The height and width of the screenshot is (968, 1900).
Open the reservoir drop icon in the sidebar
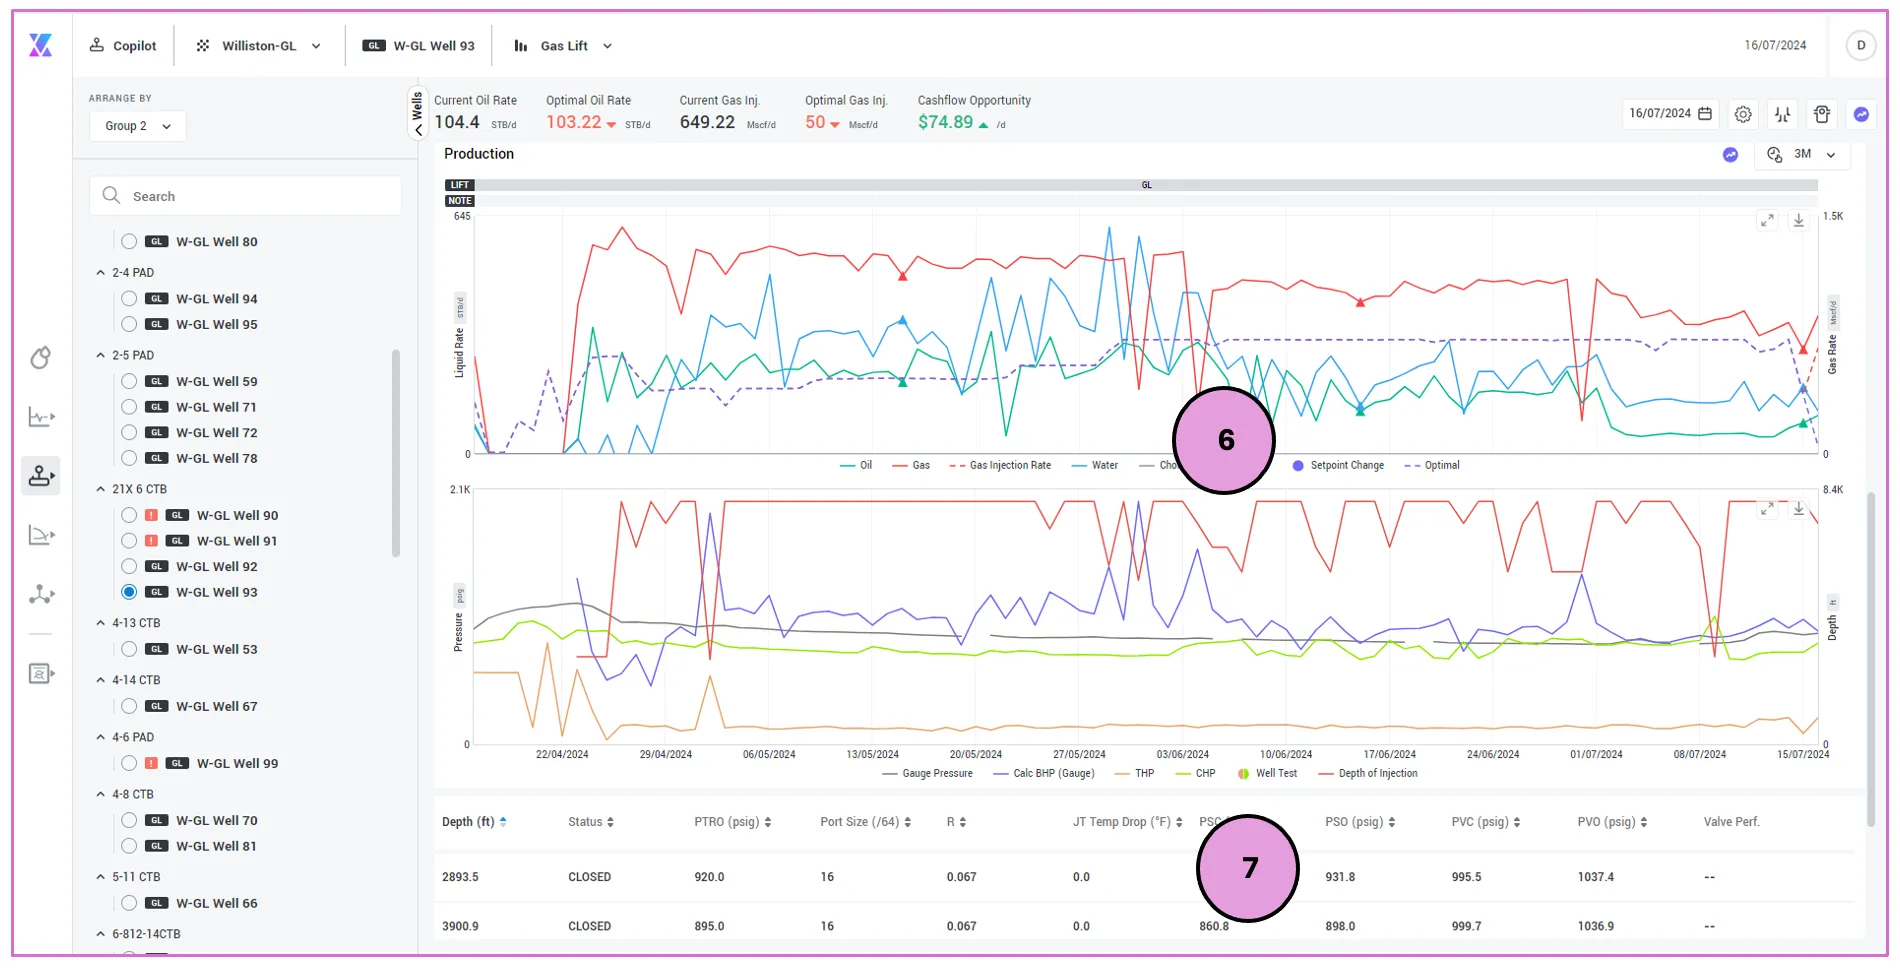pos(41,357)
